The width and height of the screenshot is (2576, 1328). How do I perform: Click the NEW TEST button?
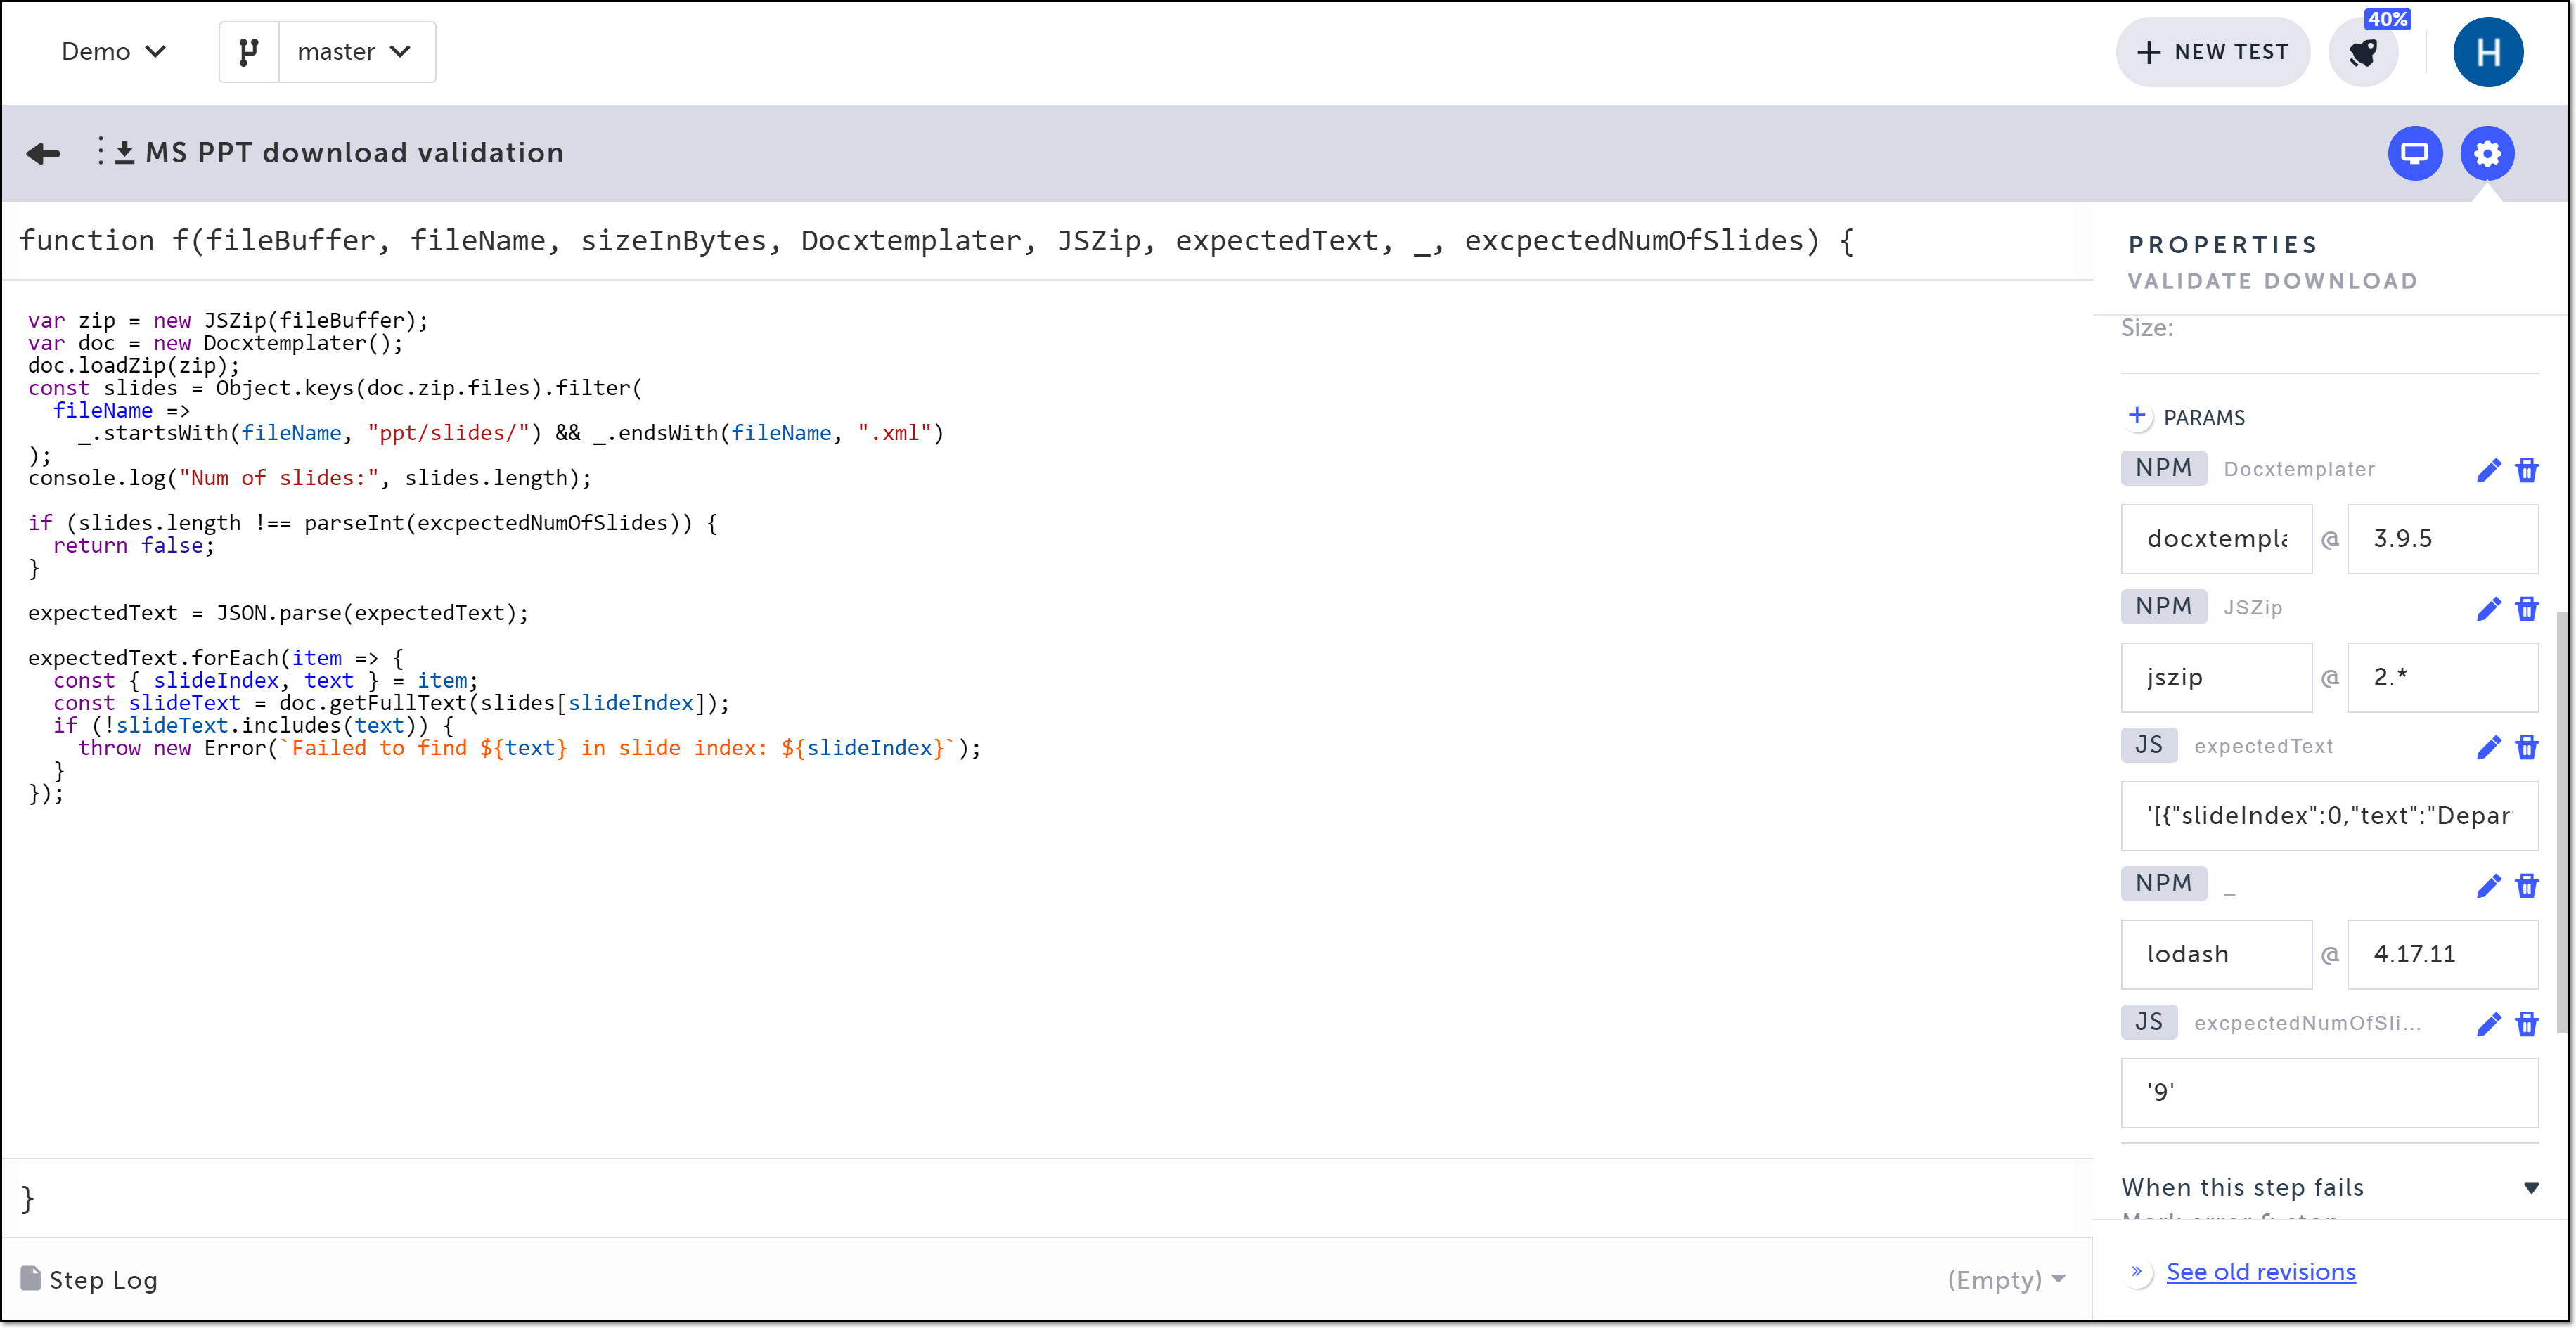pyautogui.click(x=2212, y=52)
